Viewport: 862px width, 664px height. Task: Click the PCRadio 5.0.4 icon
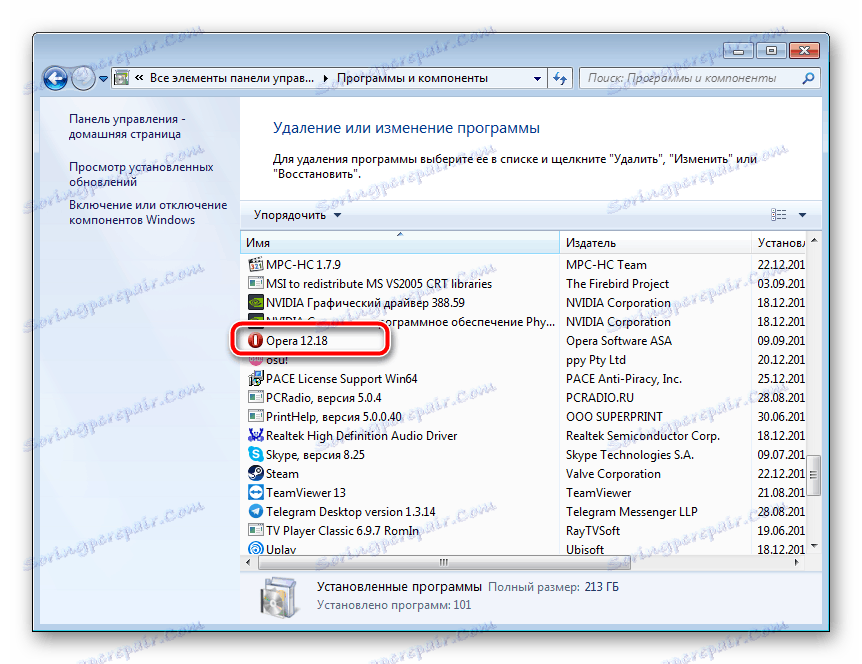point(256,397)
